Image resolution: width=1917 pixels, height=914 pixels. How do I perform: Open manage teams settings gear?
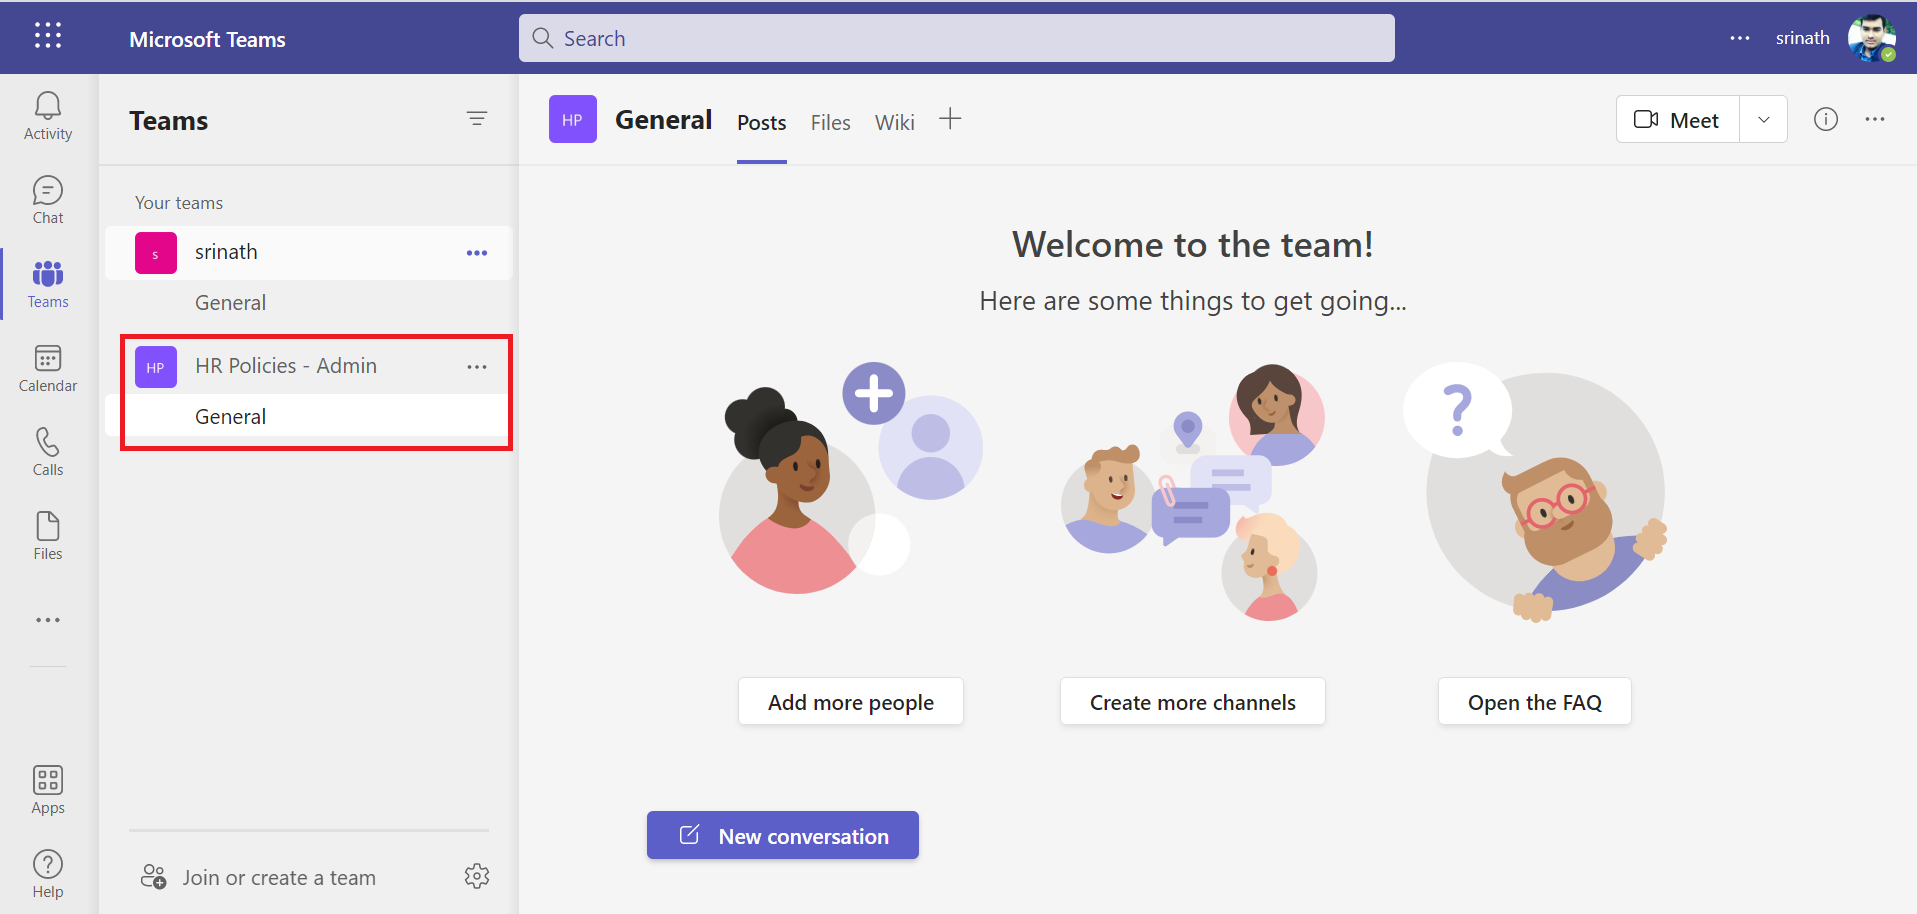(477, 876)
